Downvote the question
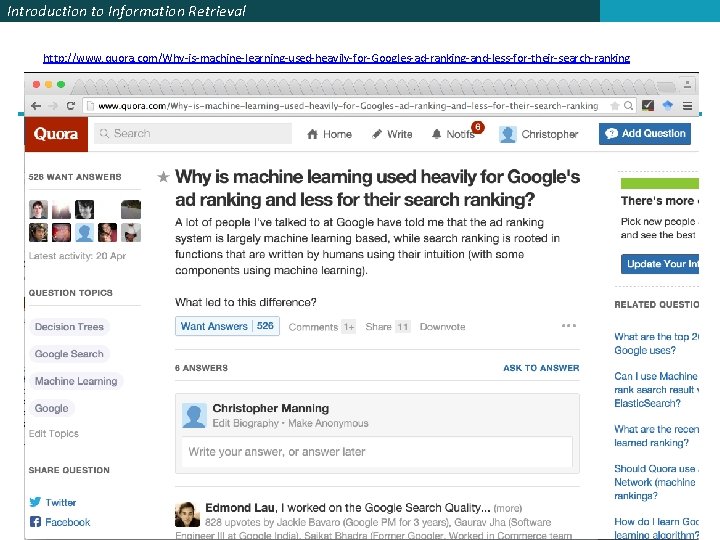The width and height of the screenshot is (720, 540). [x=442, y=327]
